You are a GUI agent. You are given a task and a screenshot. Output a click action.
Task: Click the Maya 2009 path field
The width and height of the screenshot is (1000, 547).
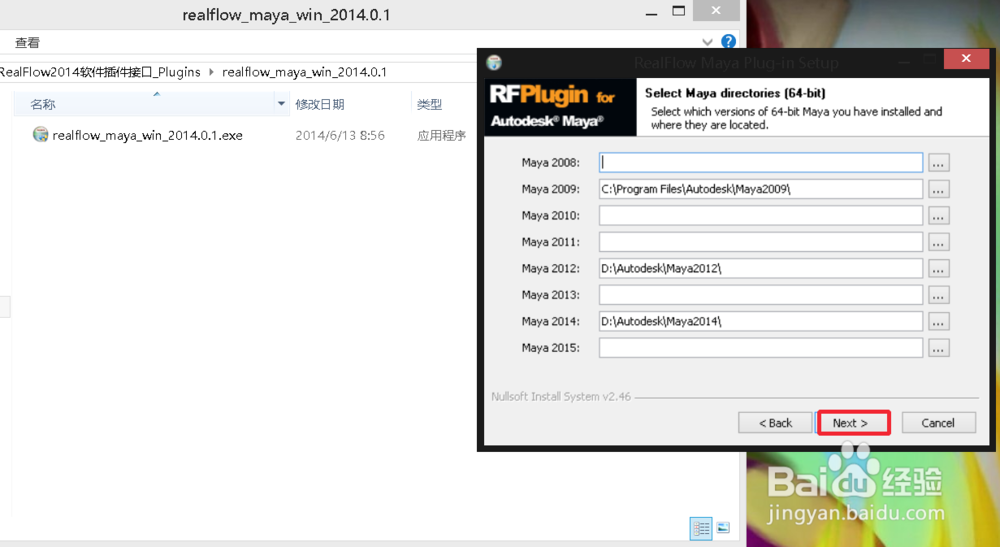pos(761,189)
